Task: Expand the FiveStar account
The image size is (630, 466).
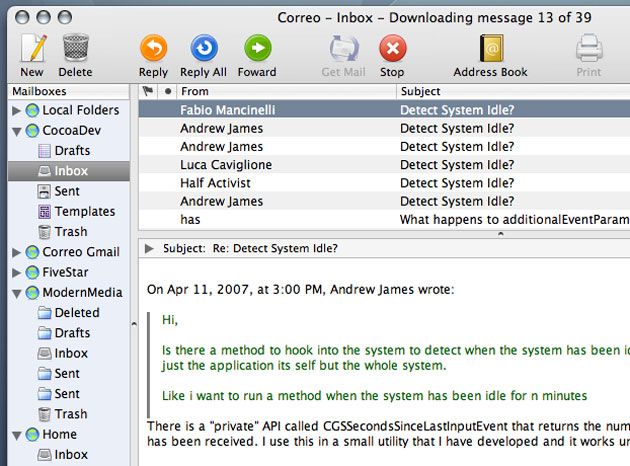Action: (16, 272)
